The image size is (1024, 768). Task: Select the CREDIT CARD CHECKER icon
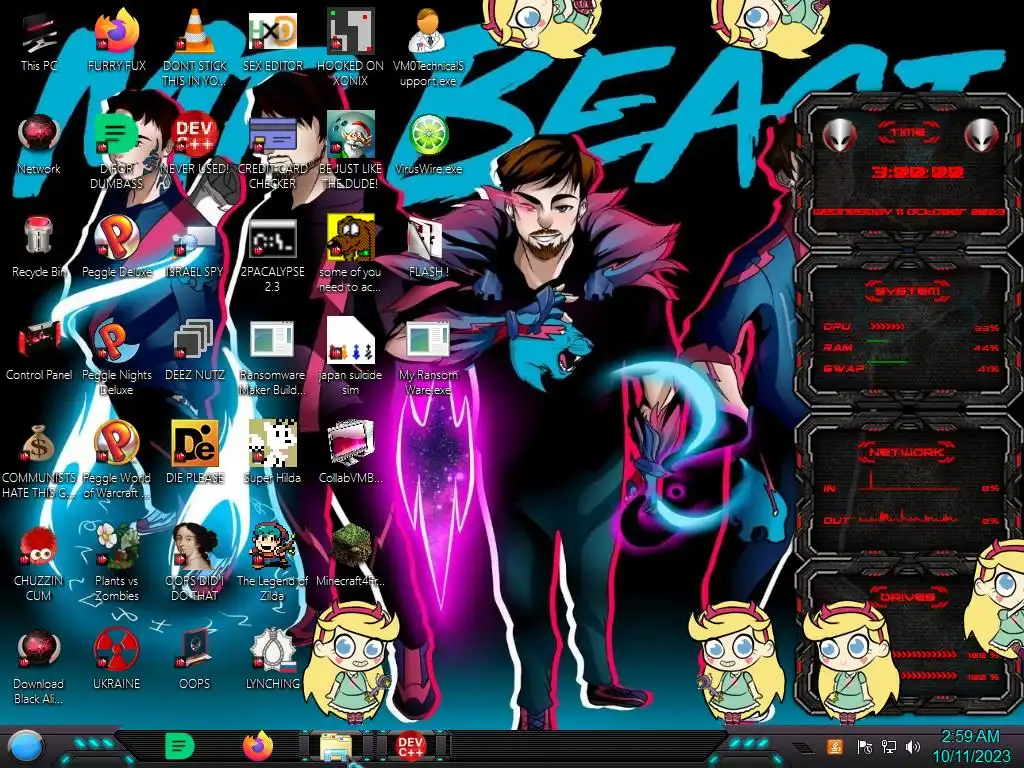[x=272, y=136]
